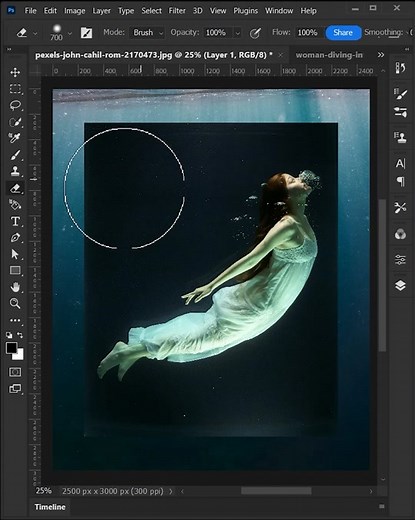
Task: Open the Character panel icon
Action: point(400,163)
